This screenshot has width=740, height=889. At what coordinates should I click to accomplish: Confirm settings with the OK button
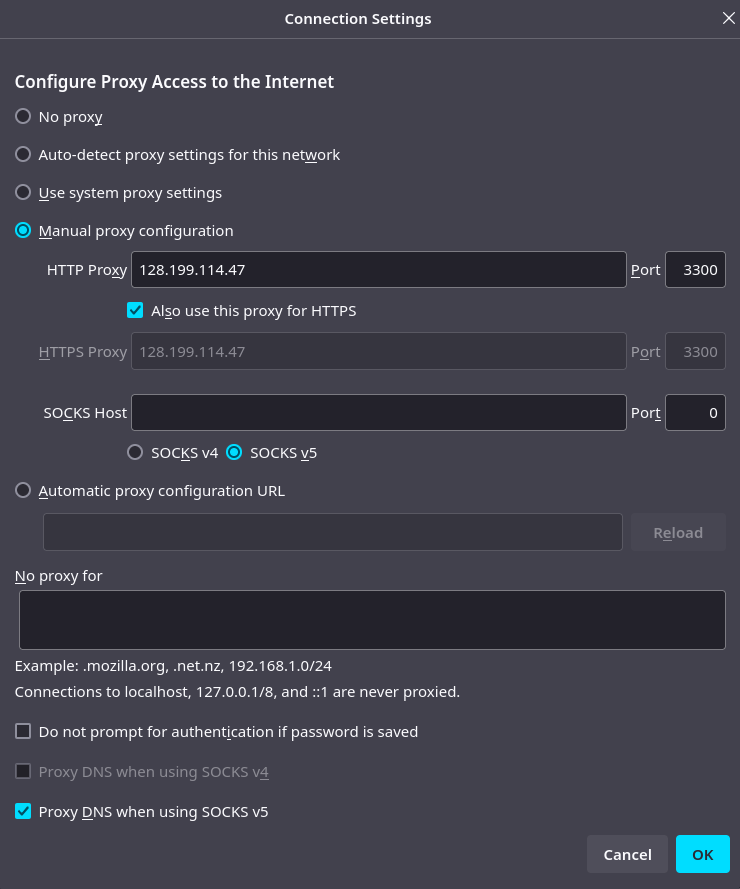pyautogui.click(x=703, y=854)
